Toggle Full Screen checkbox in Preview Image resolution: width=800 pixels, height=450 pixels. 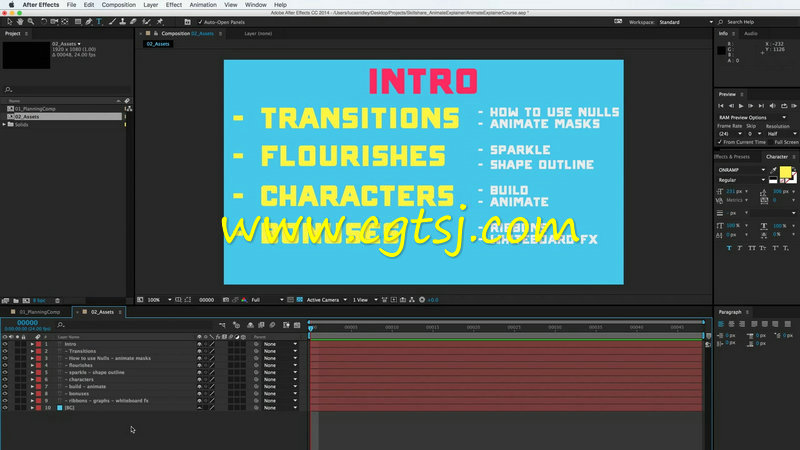771,142
